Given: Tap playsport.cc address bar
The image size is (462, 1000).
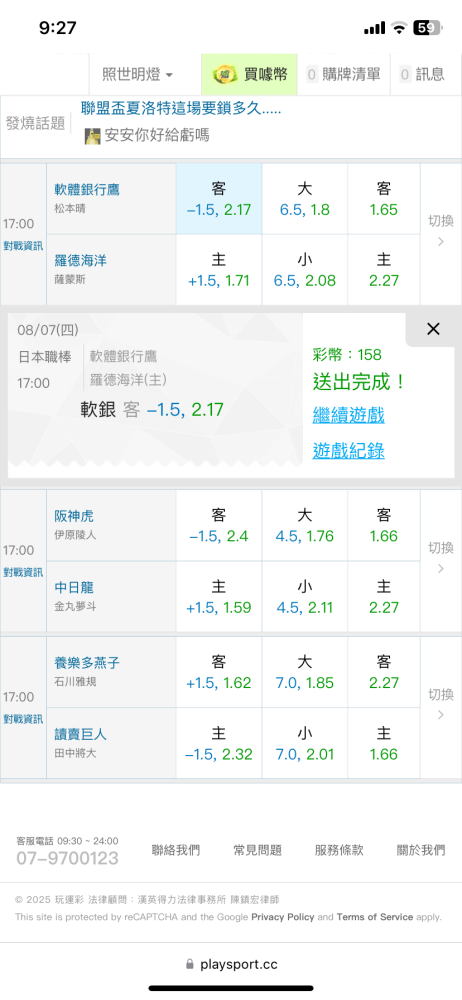Looking at the screenshot, I should 231,965.
